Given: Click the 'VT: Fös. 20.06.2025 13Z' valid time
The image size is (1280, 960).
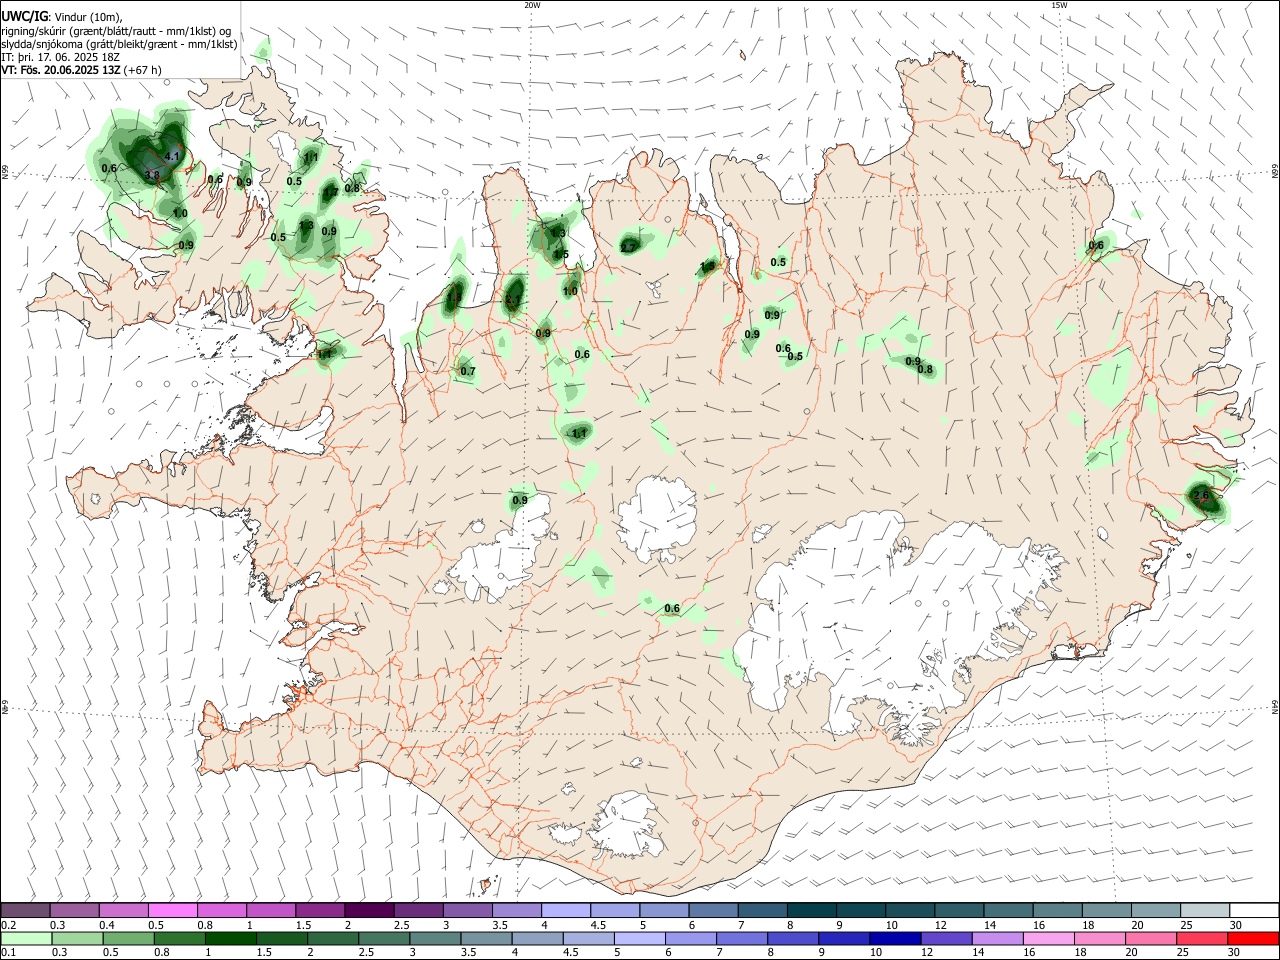Looking at the screenshot, I should pos(61,70).
